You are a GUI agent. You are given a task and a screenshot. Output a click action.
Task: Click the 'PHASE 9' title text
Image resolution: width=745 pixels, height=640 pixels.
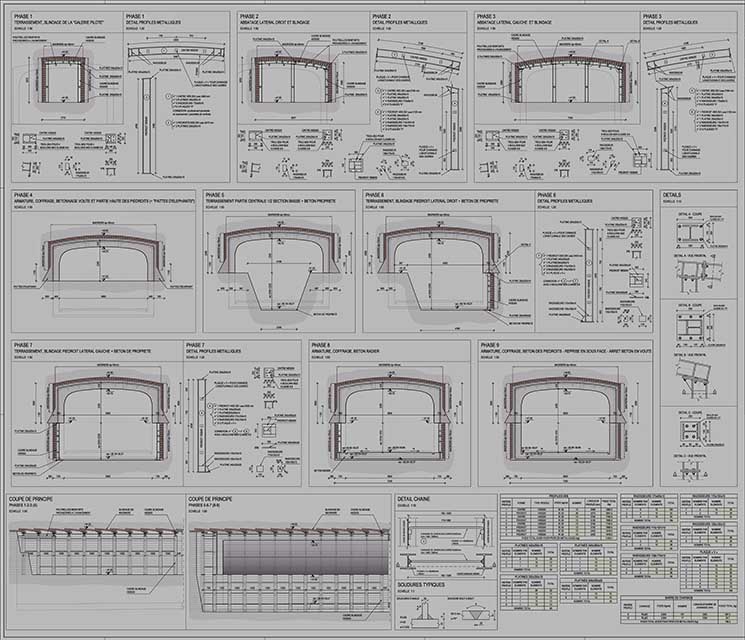pyautogui.click(x=489, y=345)
